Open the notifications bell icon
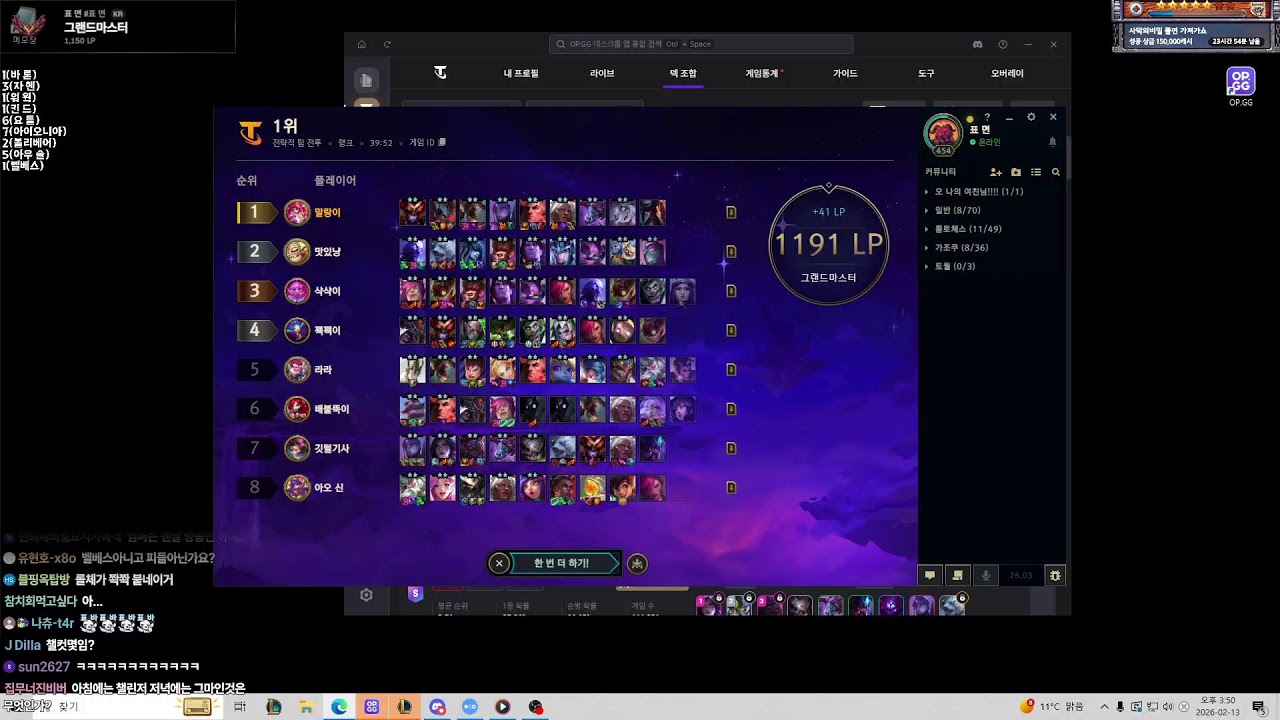This screenshot has width=1280, height=720. pos(1052,142)
